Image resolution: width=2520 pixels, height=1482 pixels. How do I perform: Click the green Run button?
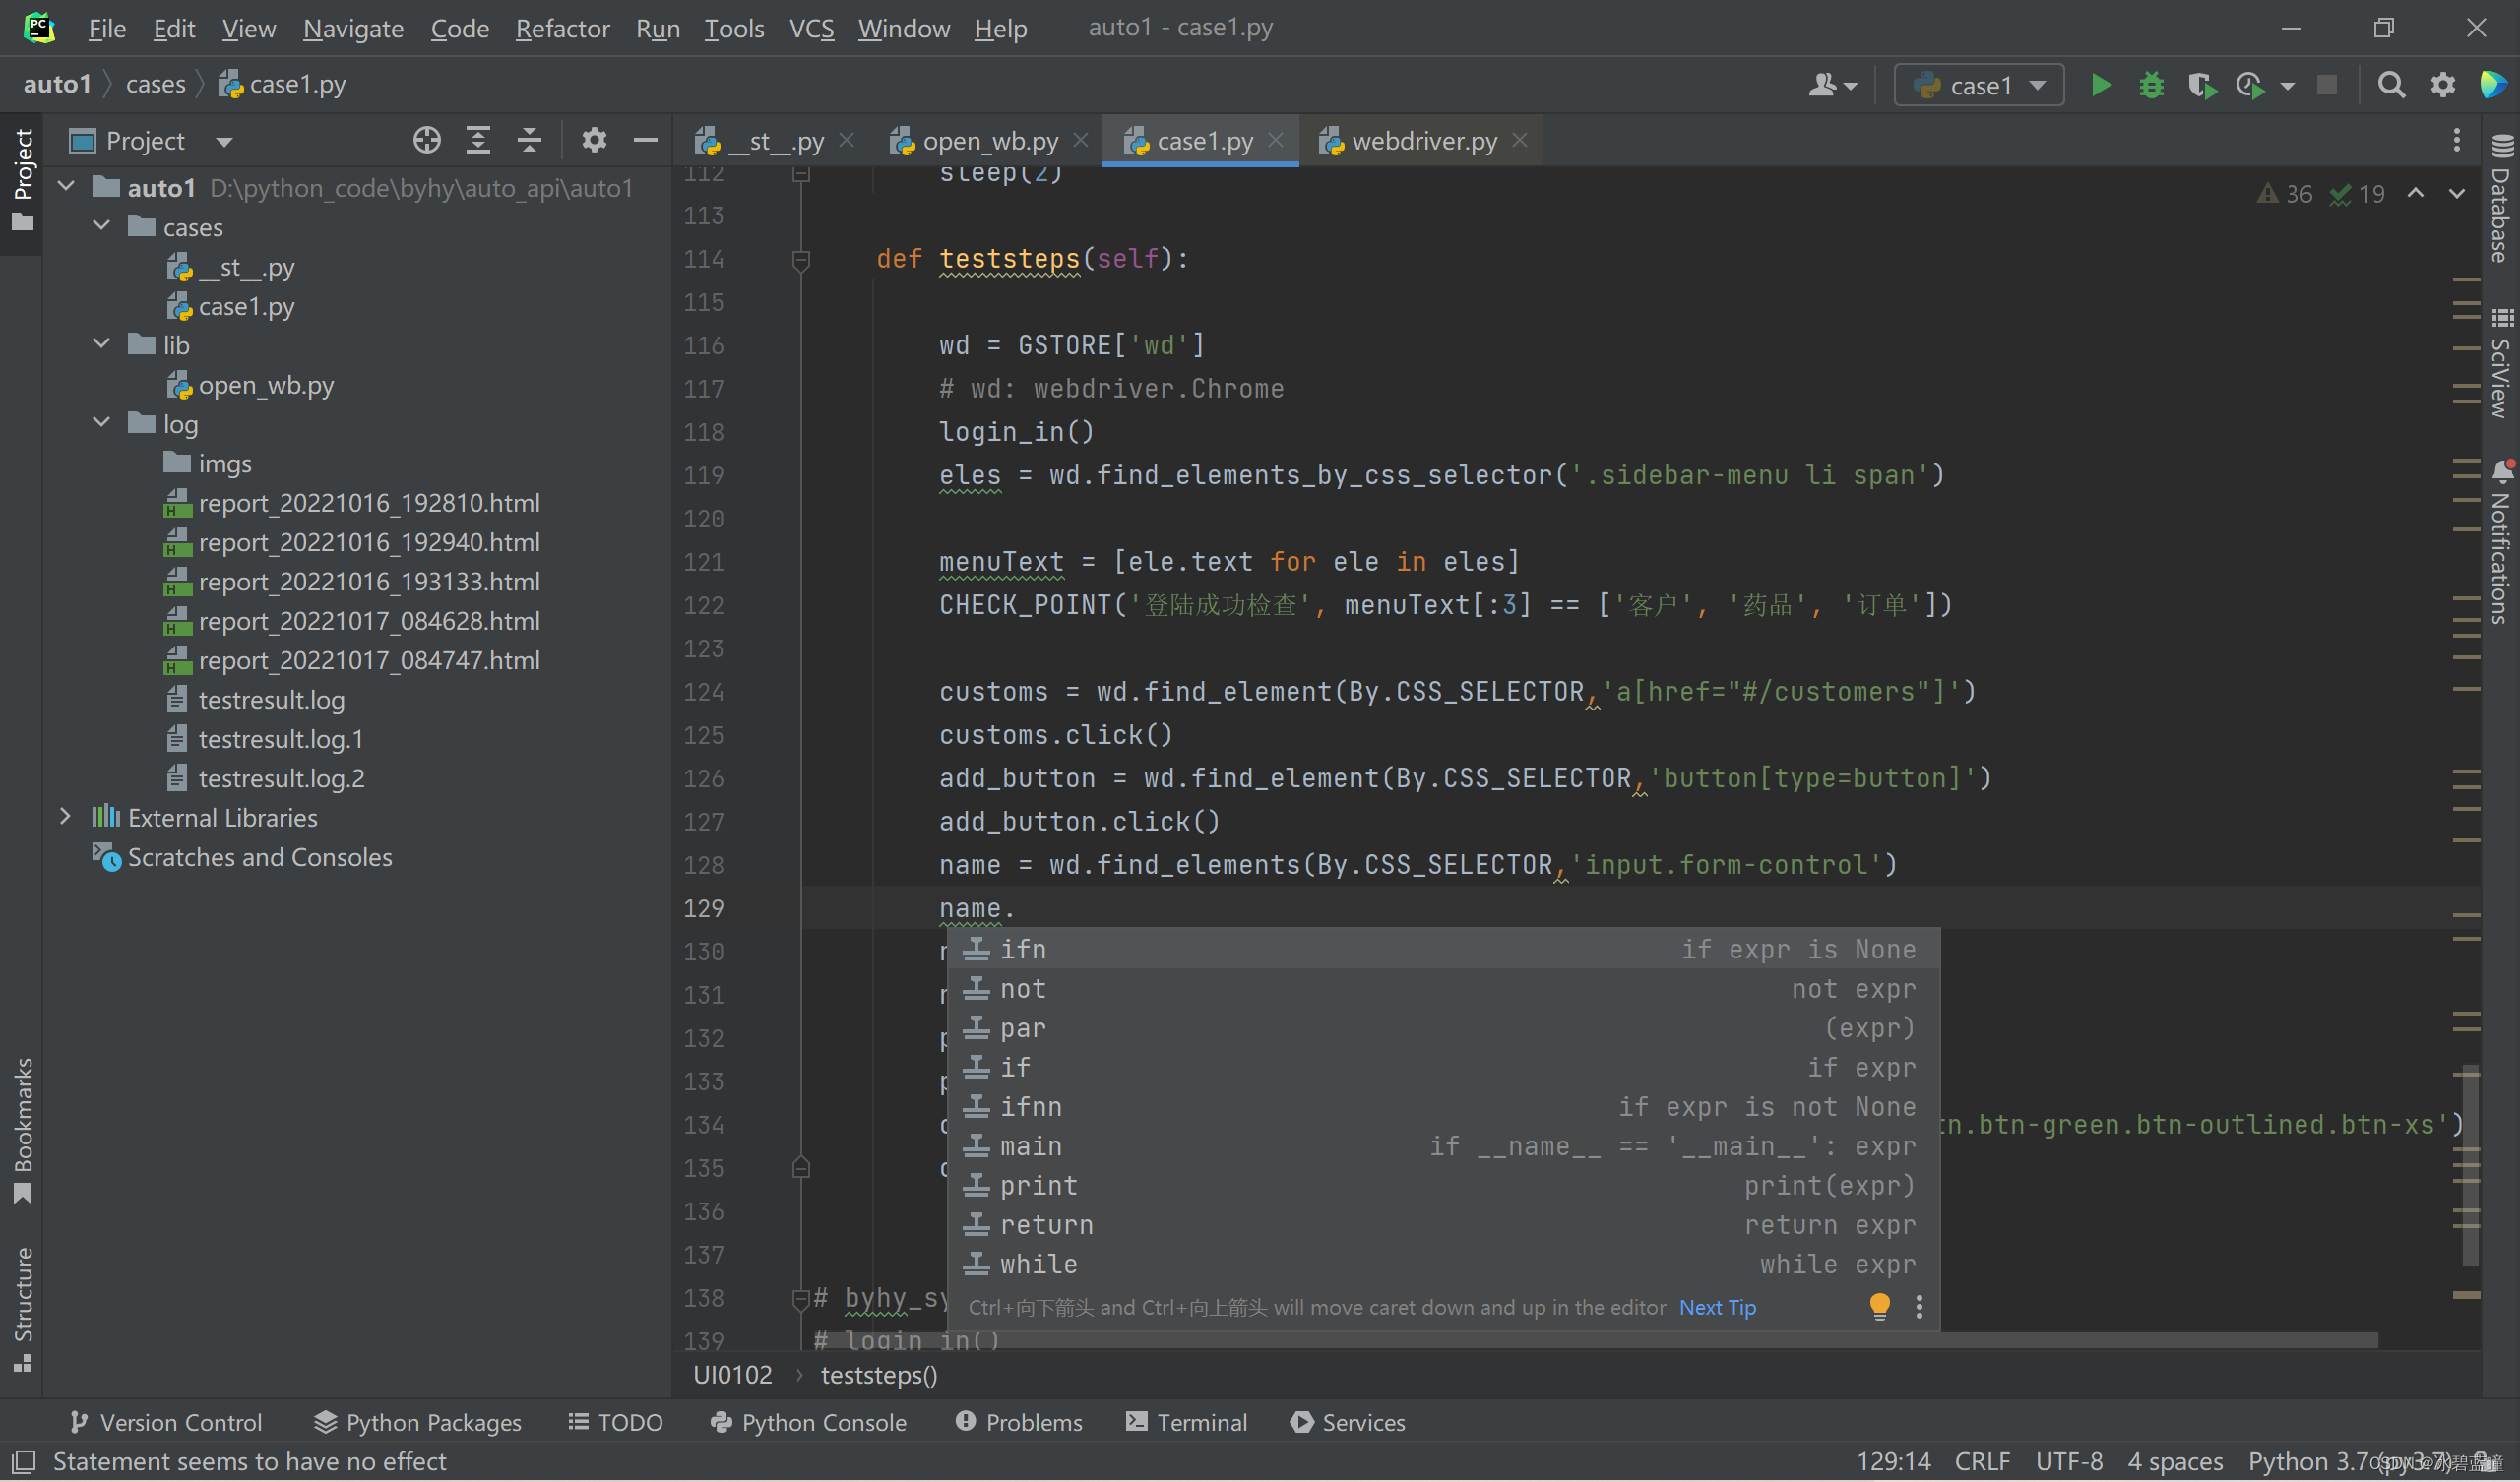tap(2101, 85)
